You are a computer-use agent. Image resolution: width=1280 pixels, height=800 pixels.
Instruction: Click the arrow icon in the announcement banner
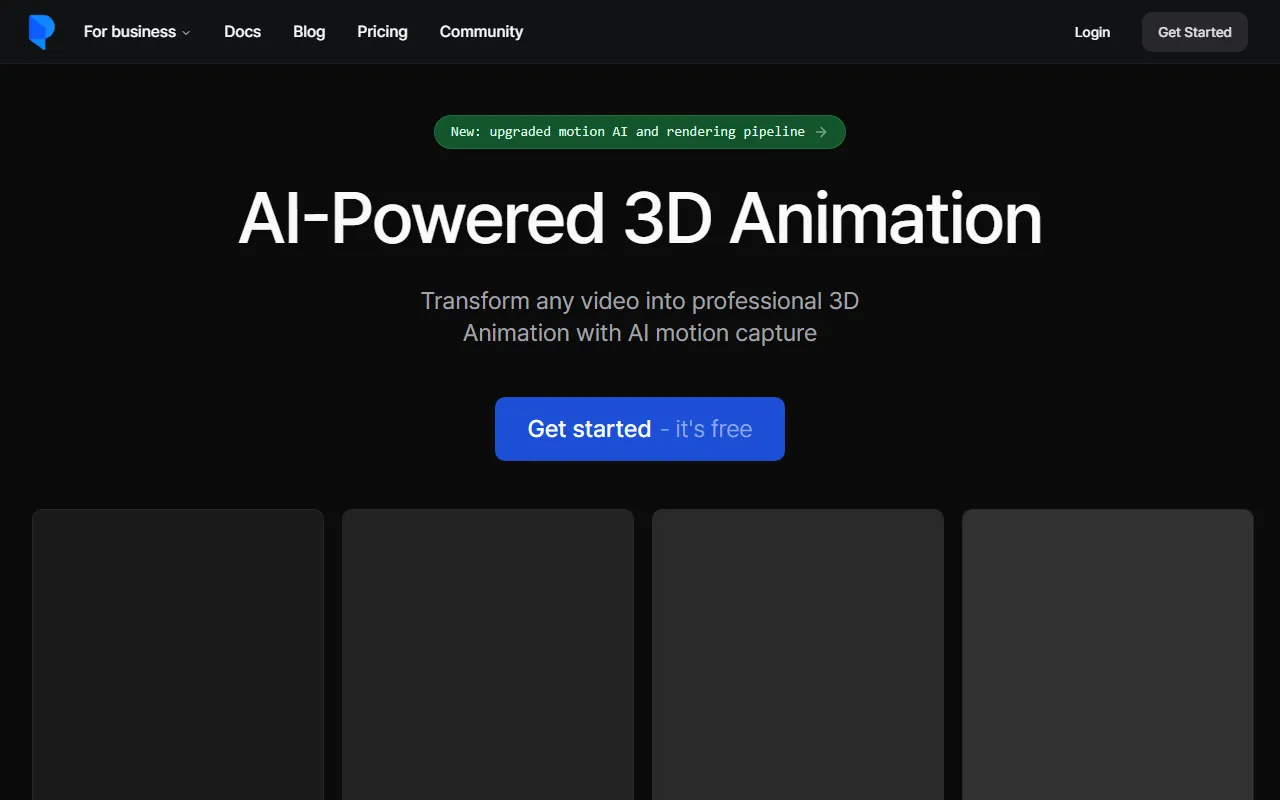(x=821, y=132)
